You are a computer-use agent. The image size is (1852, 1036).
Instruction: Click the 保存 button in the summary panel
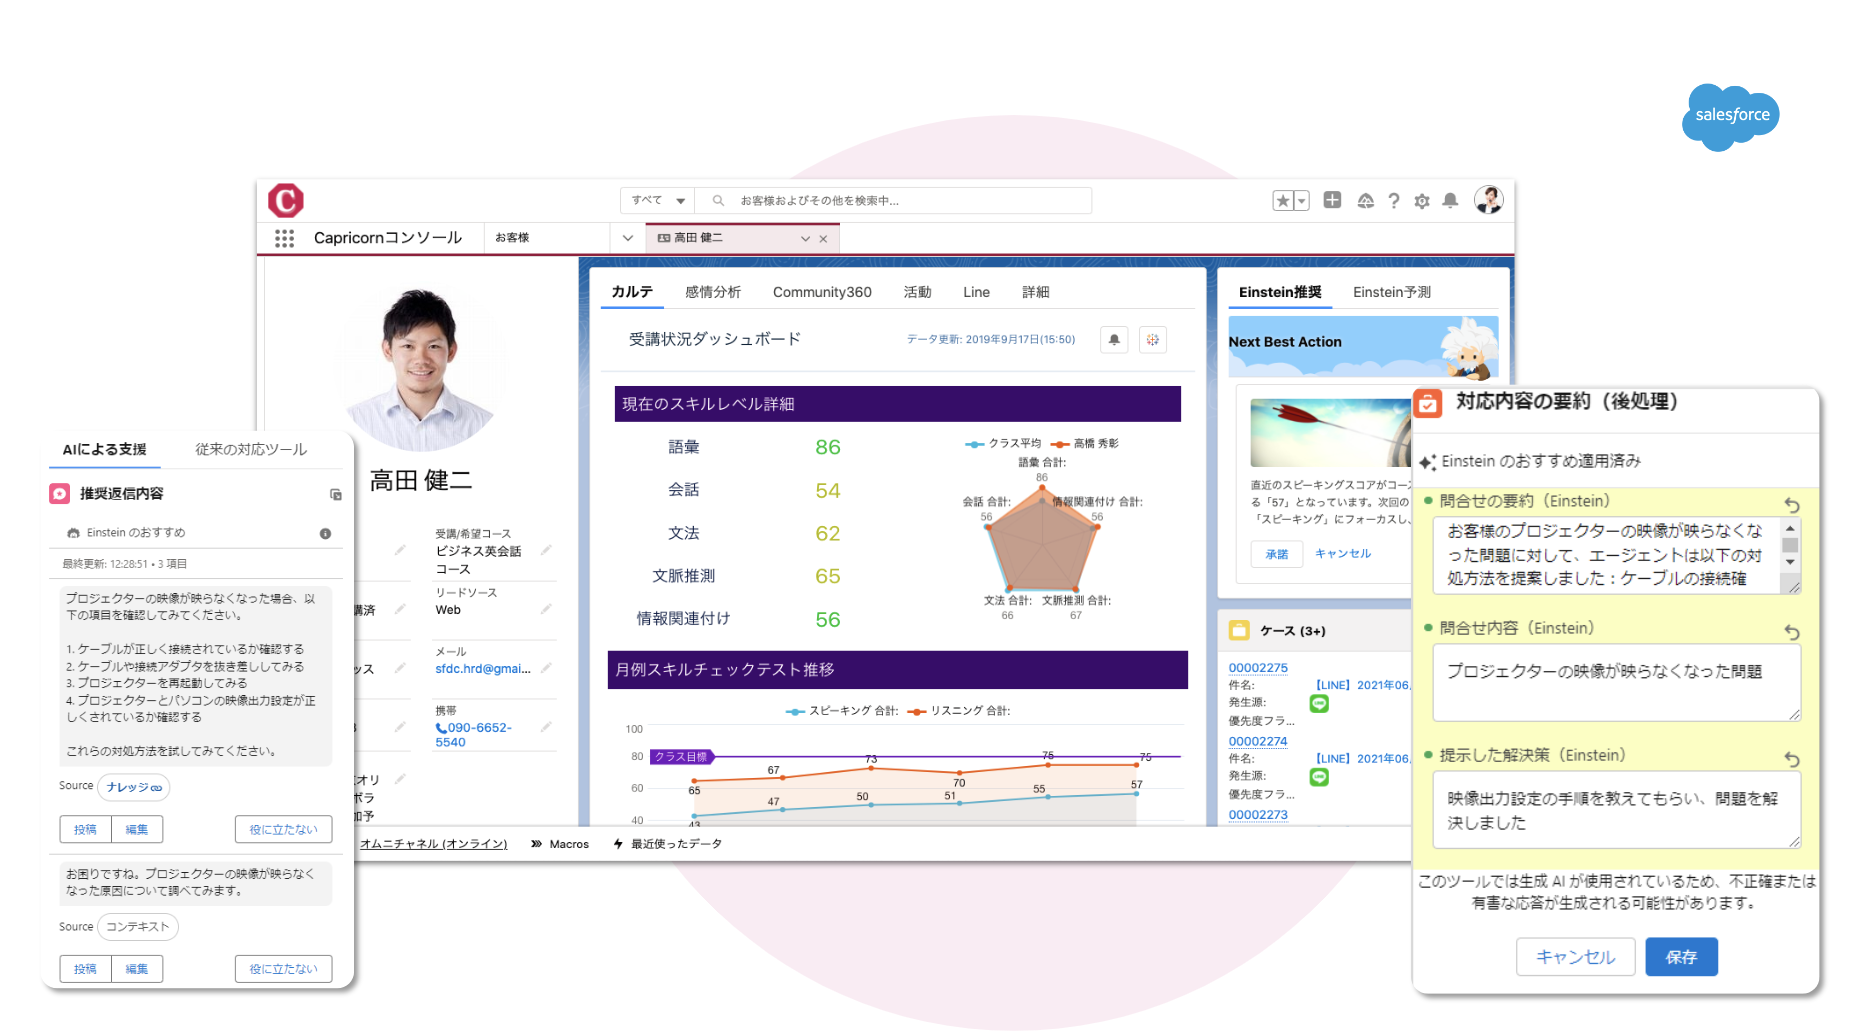(1681, 957)
